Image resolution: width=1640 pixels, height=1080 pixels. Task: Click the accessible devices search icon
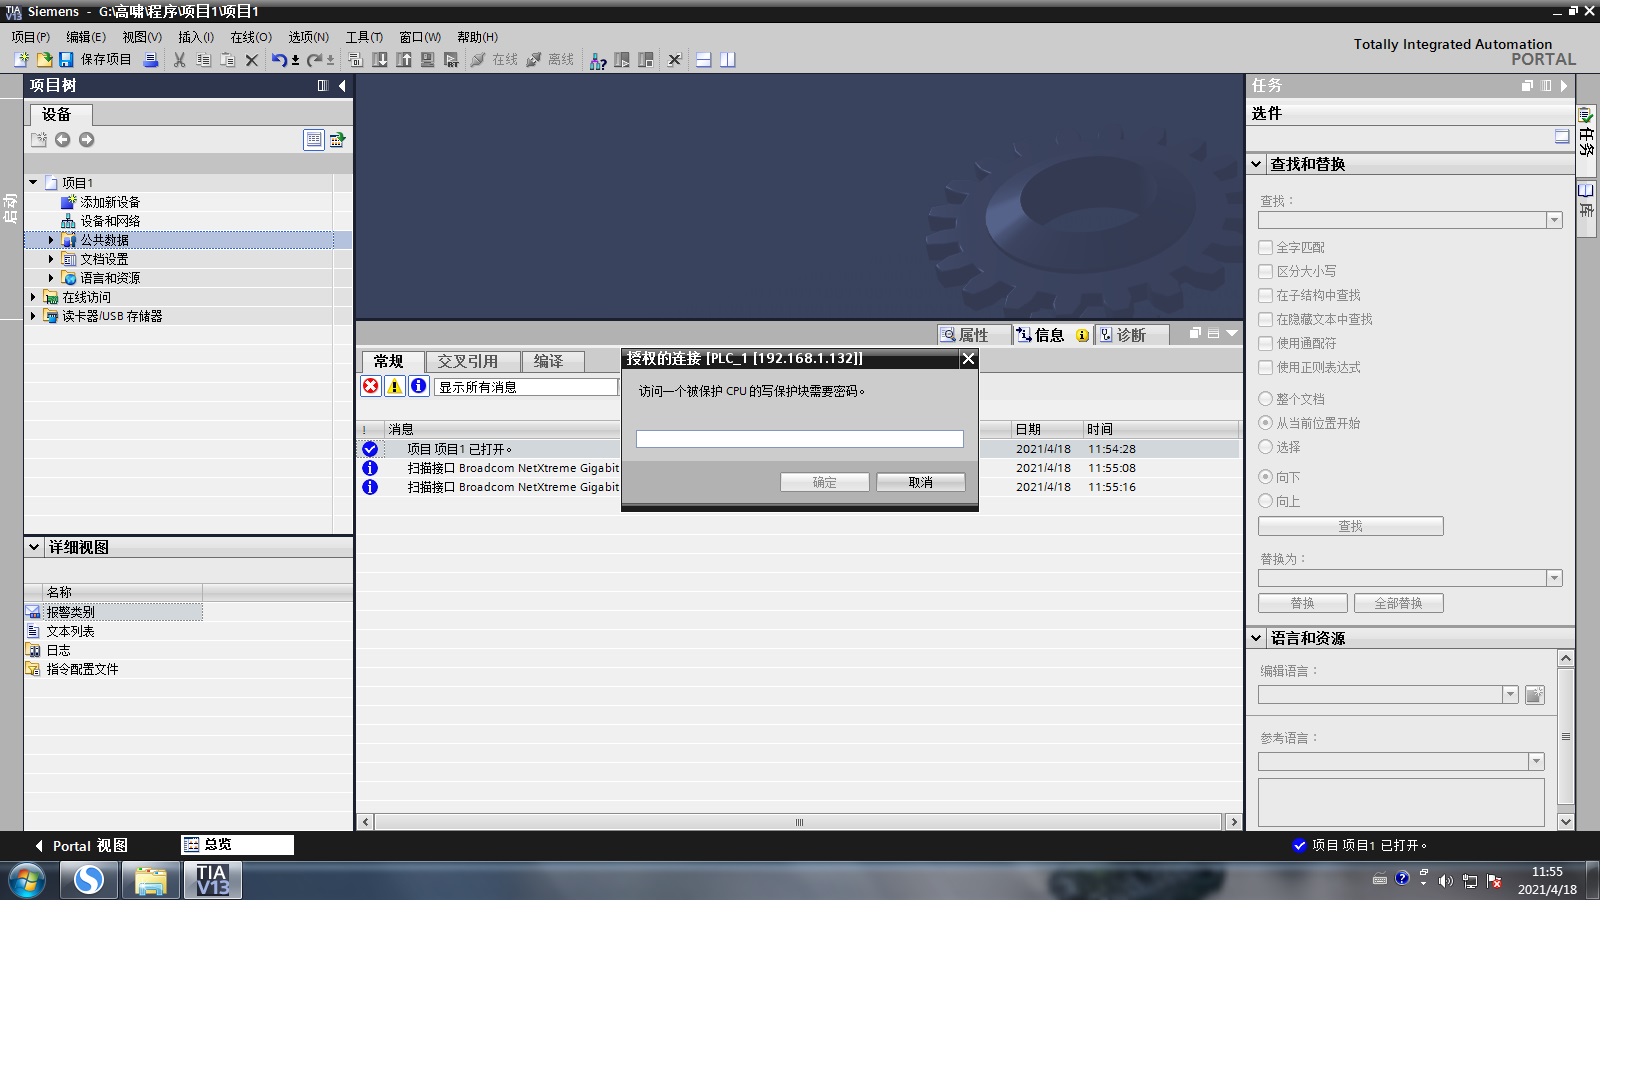pyautogui.click(x=598, y=61)
